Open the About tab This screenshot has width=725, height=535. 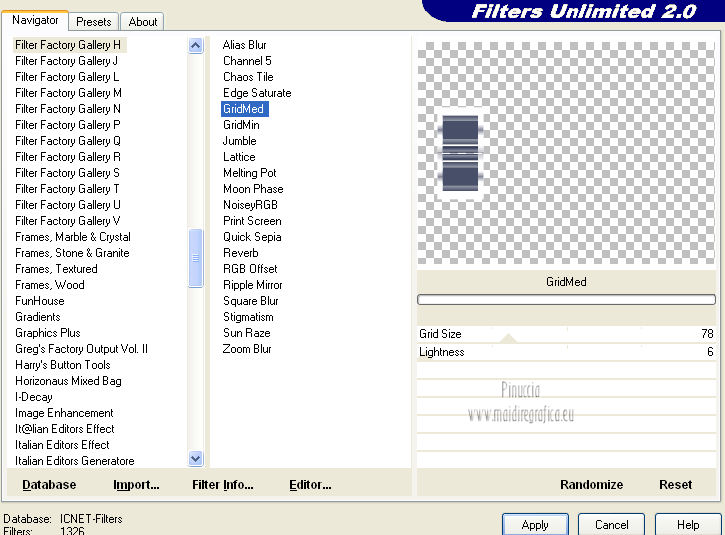pyautogui.click(x=143, y=22)
